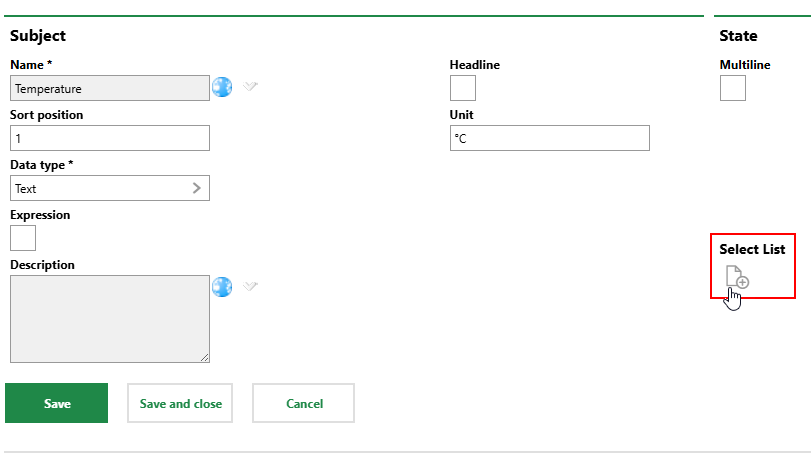Add a new Select List document icon

pos(736,278)
